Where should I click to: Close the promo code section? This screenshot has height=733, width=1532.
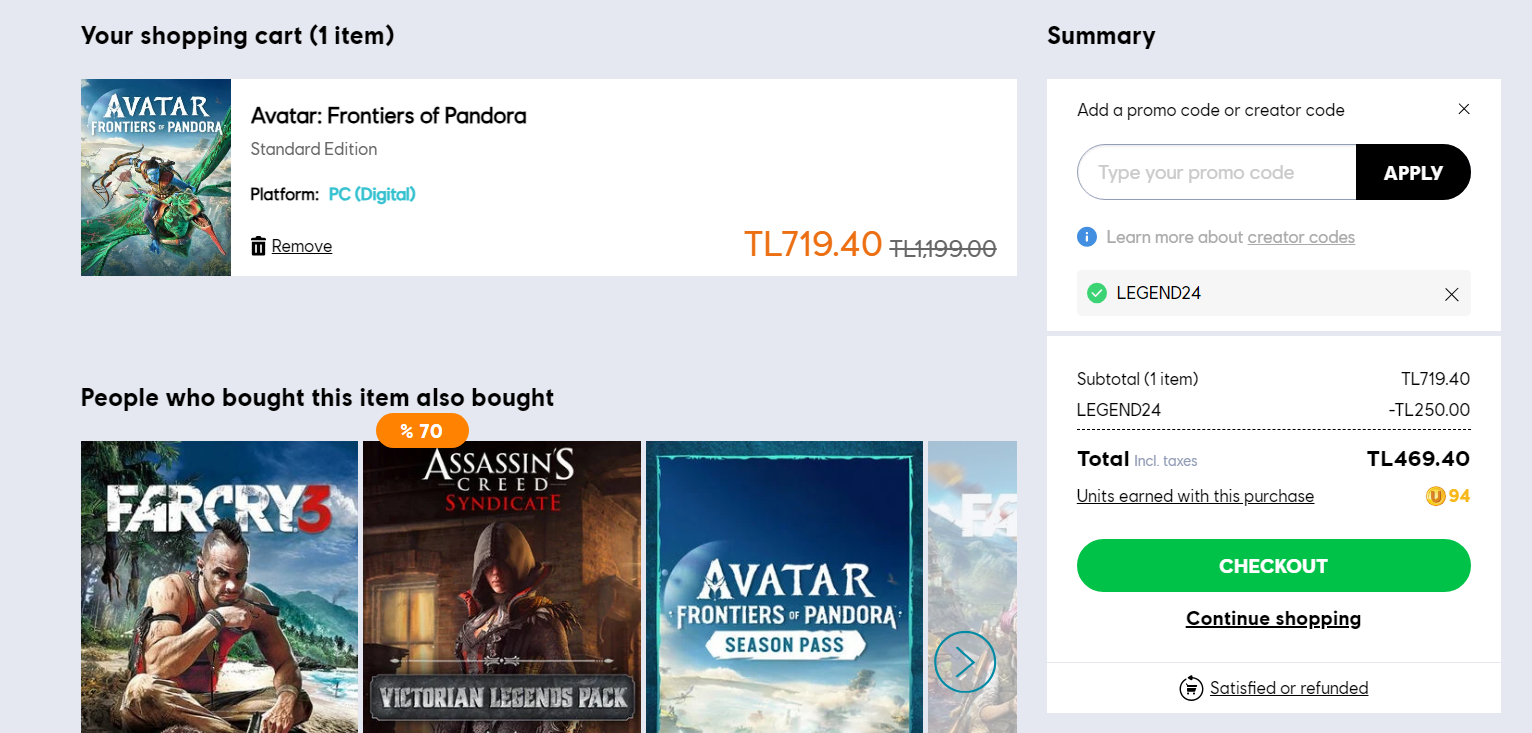click(x=1464, y=109)
